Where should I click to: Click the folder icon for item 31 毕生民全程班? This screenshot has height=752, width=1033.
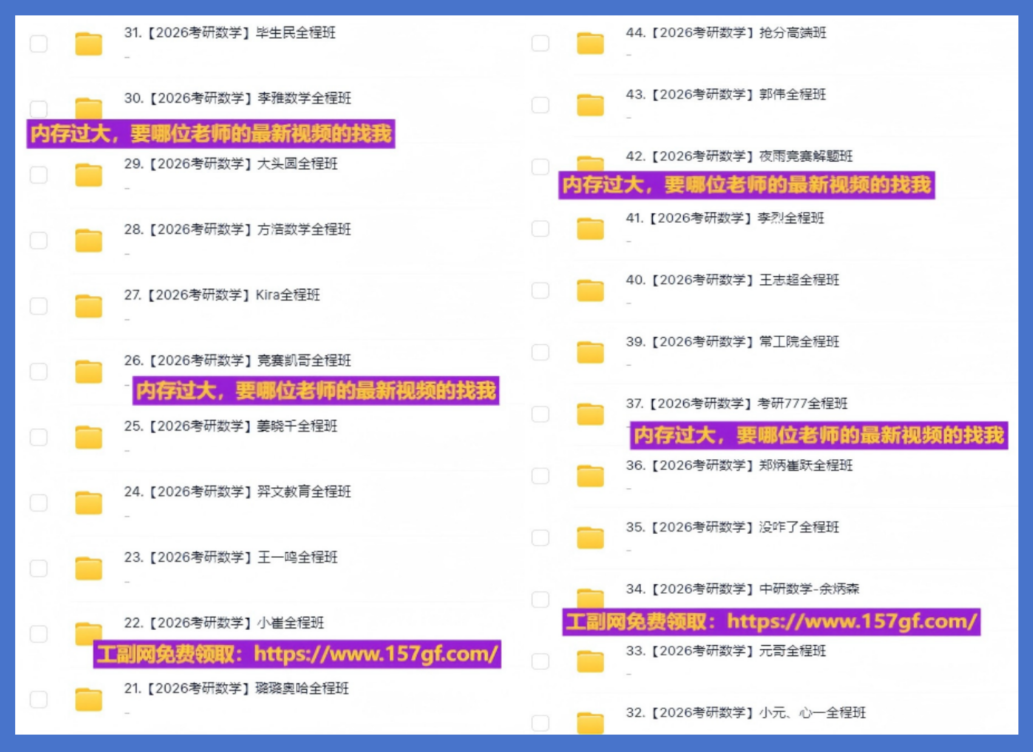89,43
